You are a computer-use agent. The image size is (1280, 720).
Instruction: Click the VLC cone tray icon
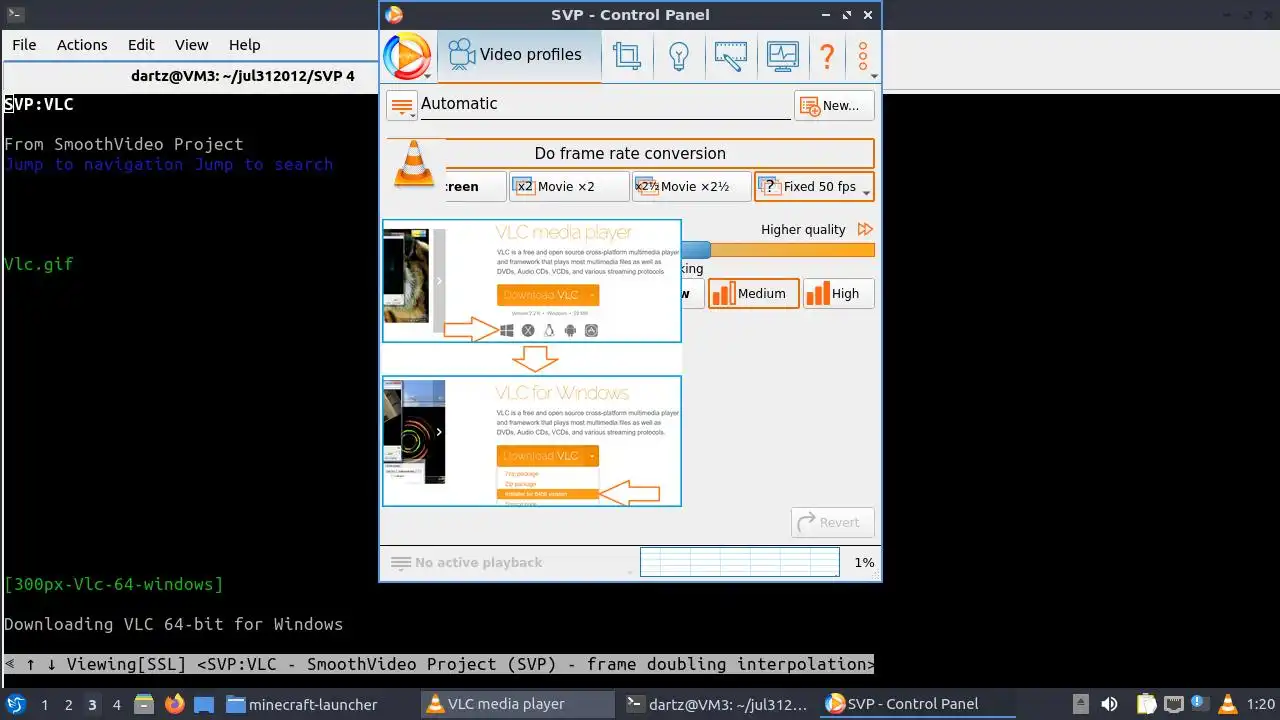coord(1227,704)
